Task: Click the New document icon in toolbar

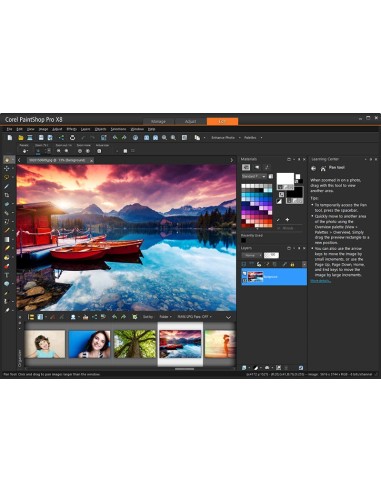Action: pyautogui.click(x=10, y=138)
